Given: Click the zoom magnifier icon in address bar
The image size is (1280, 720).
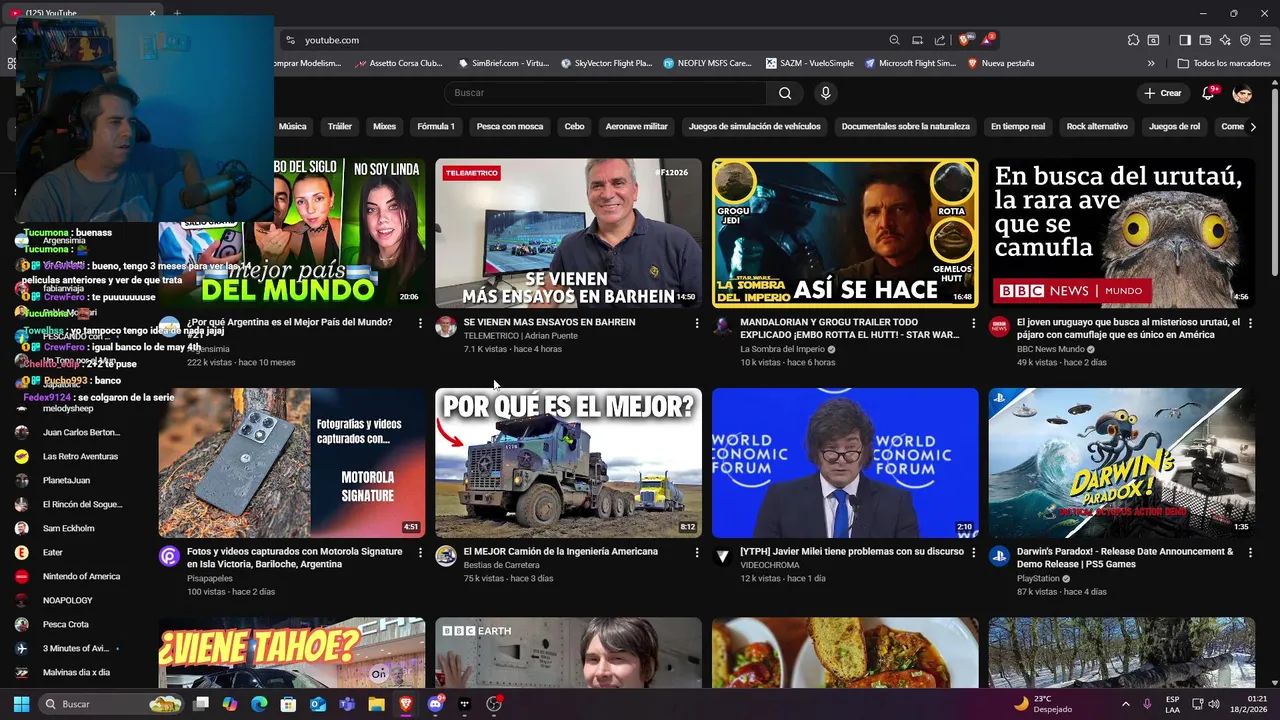Looking at the screenshot, I should (894, 40).
